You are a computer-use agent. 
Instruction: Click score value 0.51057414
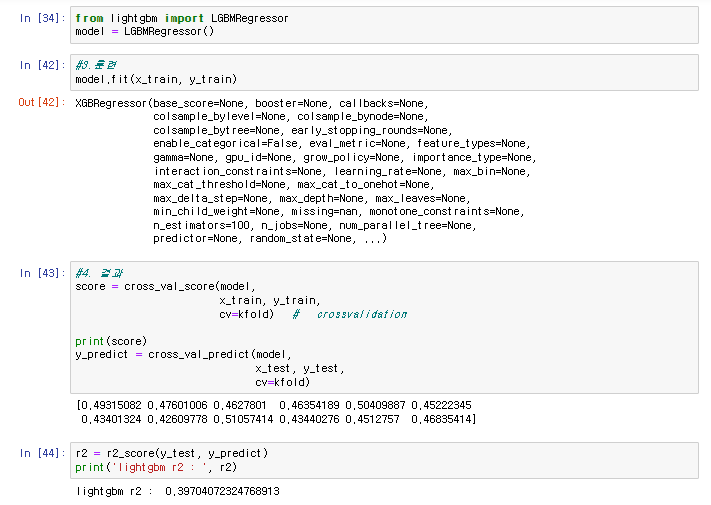pos(243,419)
